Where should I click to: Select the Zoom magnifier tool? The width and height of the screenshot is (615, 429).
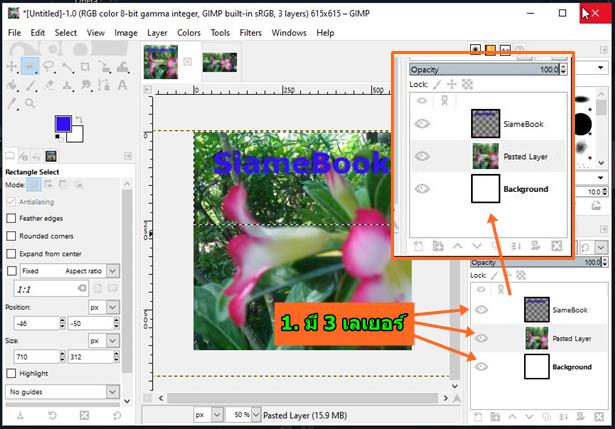(30, 104)
